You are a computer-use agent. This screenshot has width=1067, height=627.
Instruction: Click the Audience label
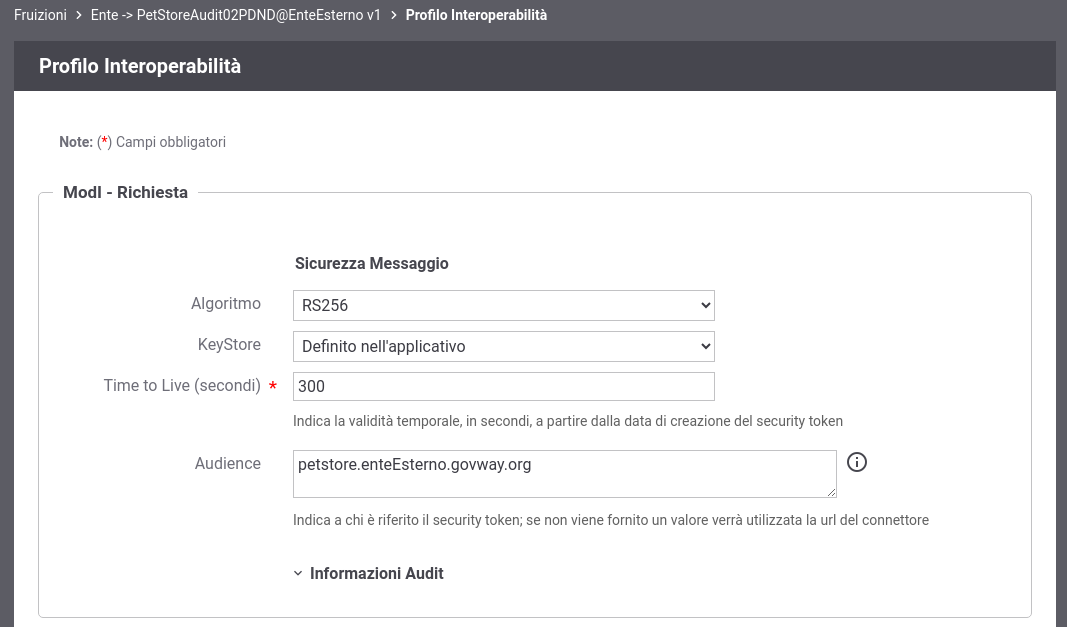(x=228, y=464)
